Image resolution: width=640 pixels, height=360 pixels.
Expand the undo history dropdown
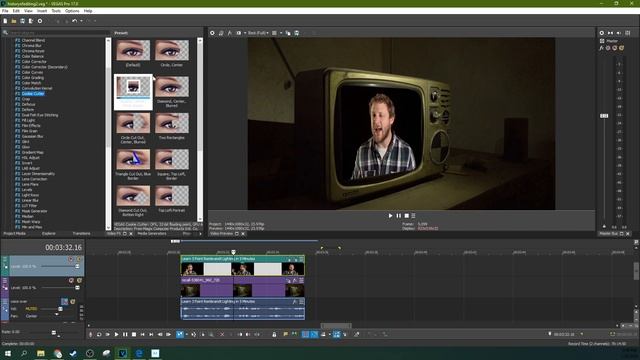pyautogui.click(x=81, y=21)
